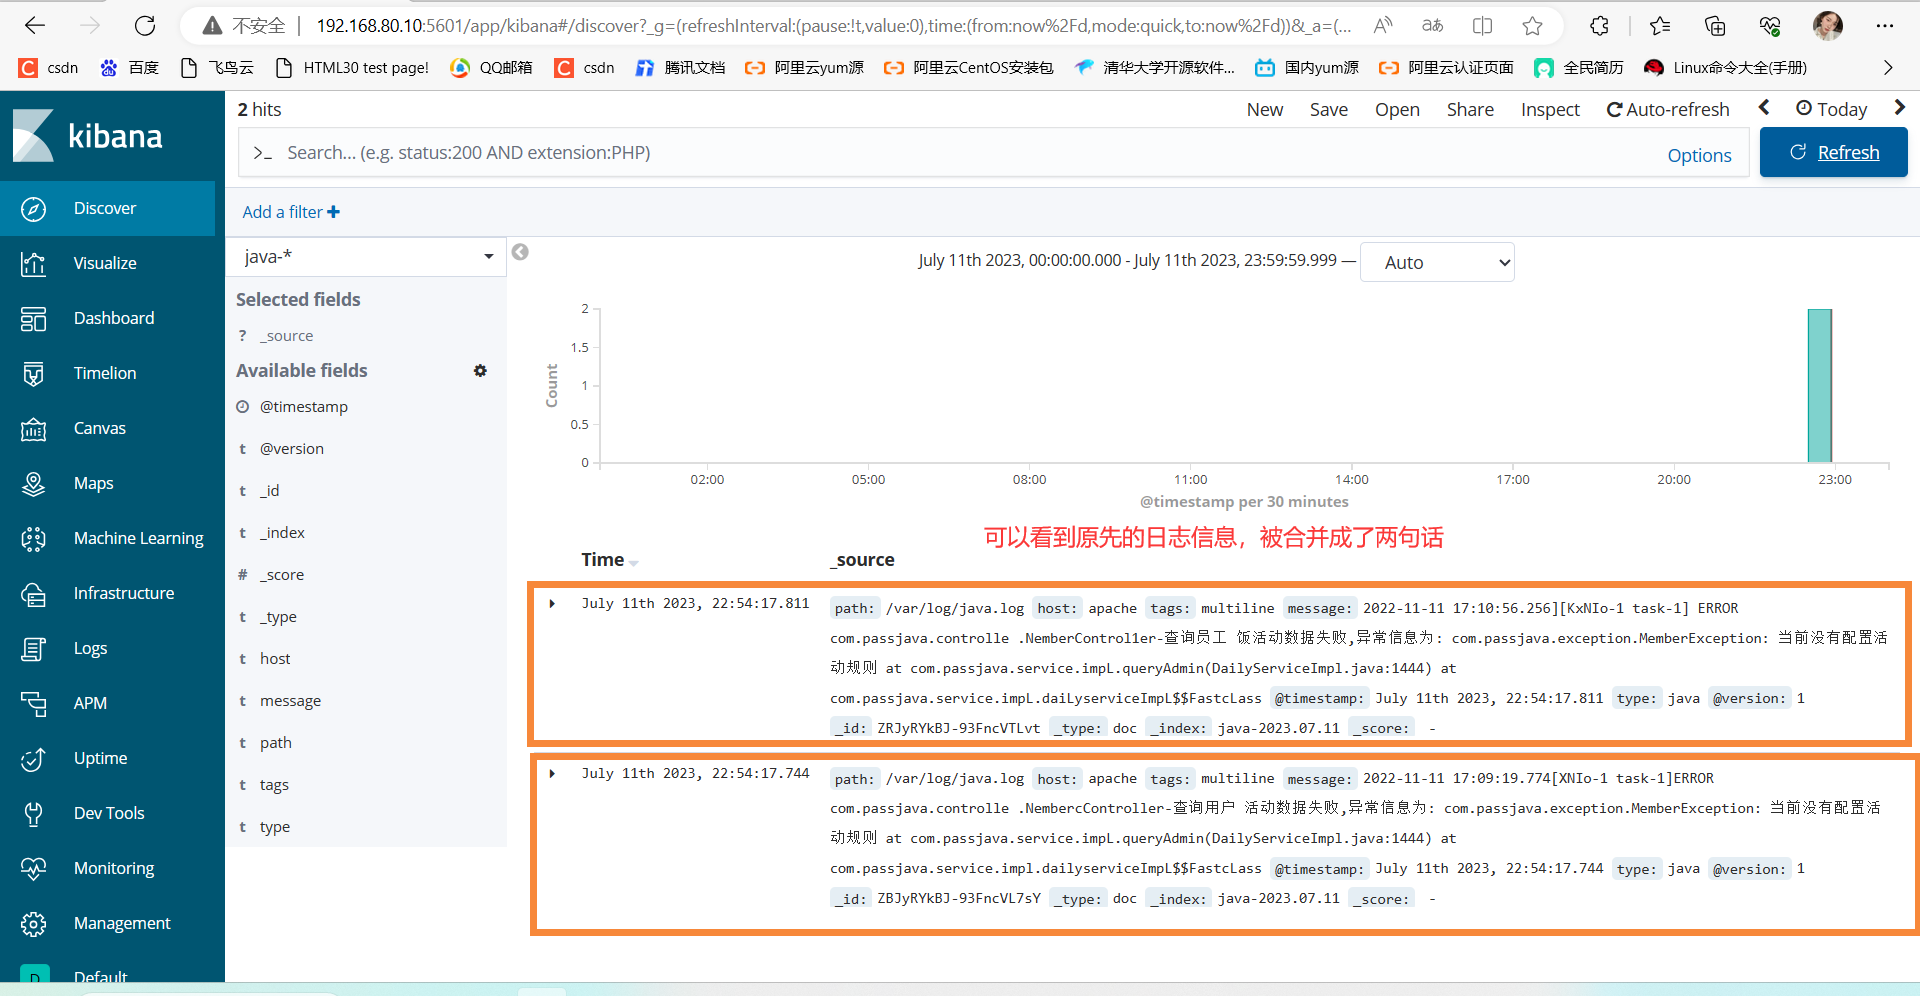Viewport: 1920px width, 996px height.
Task: Go to previous time range arrow
Action: click(1764, 108)
